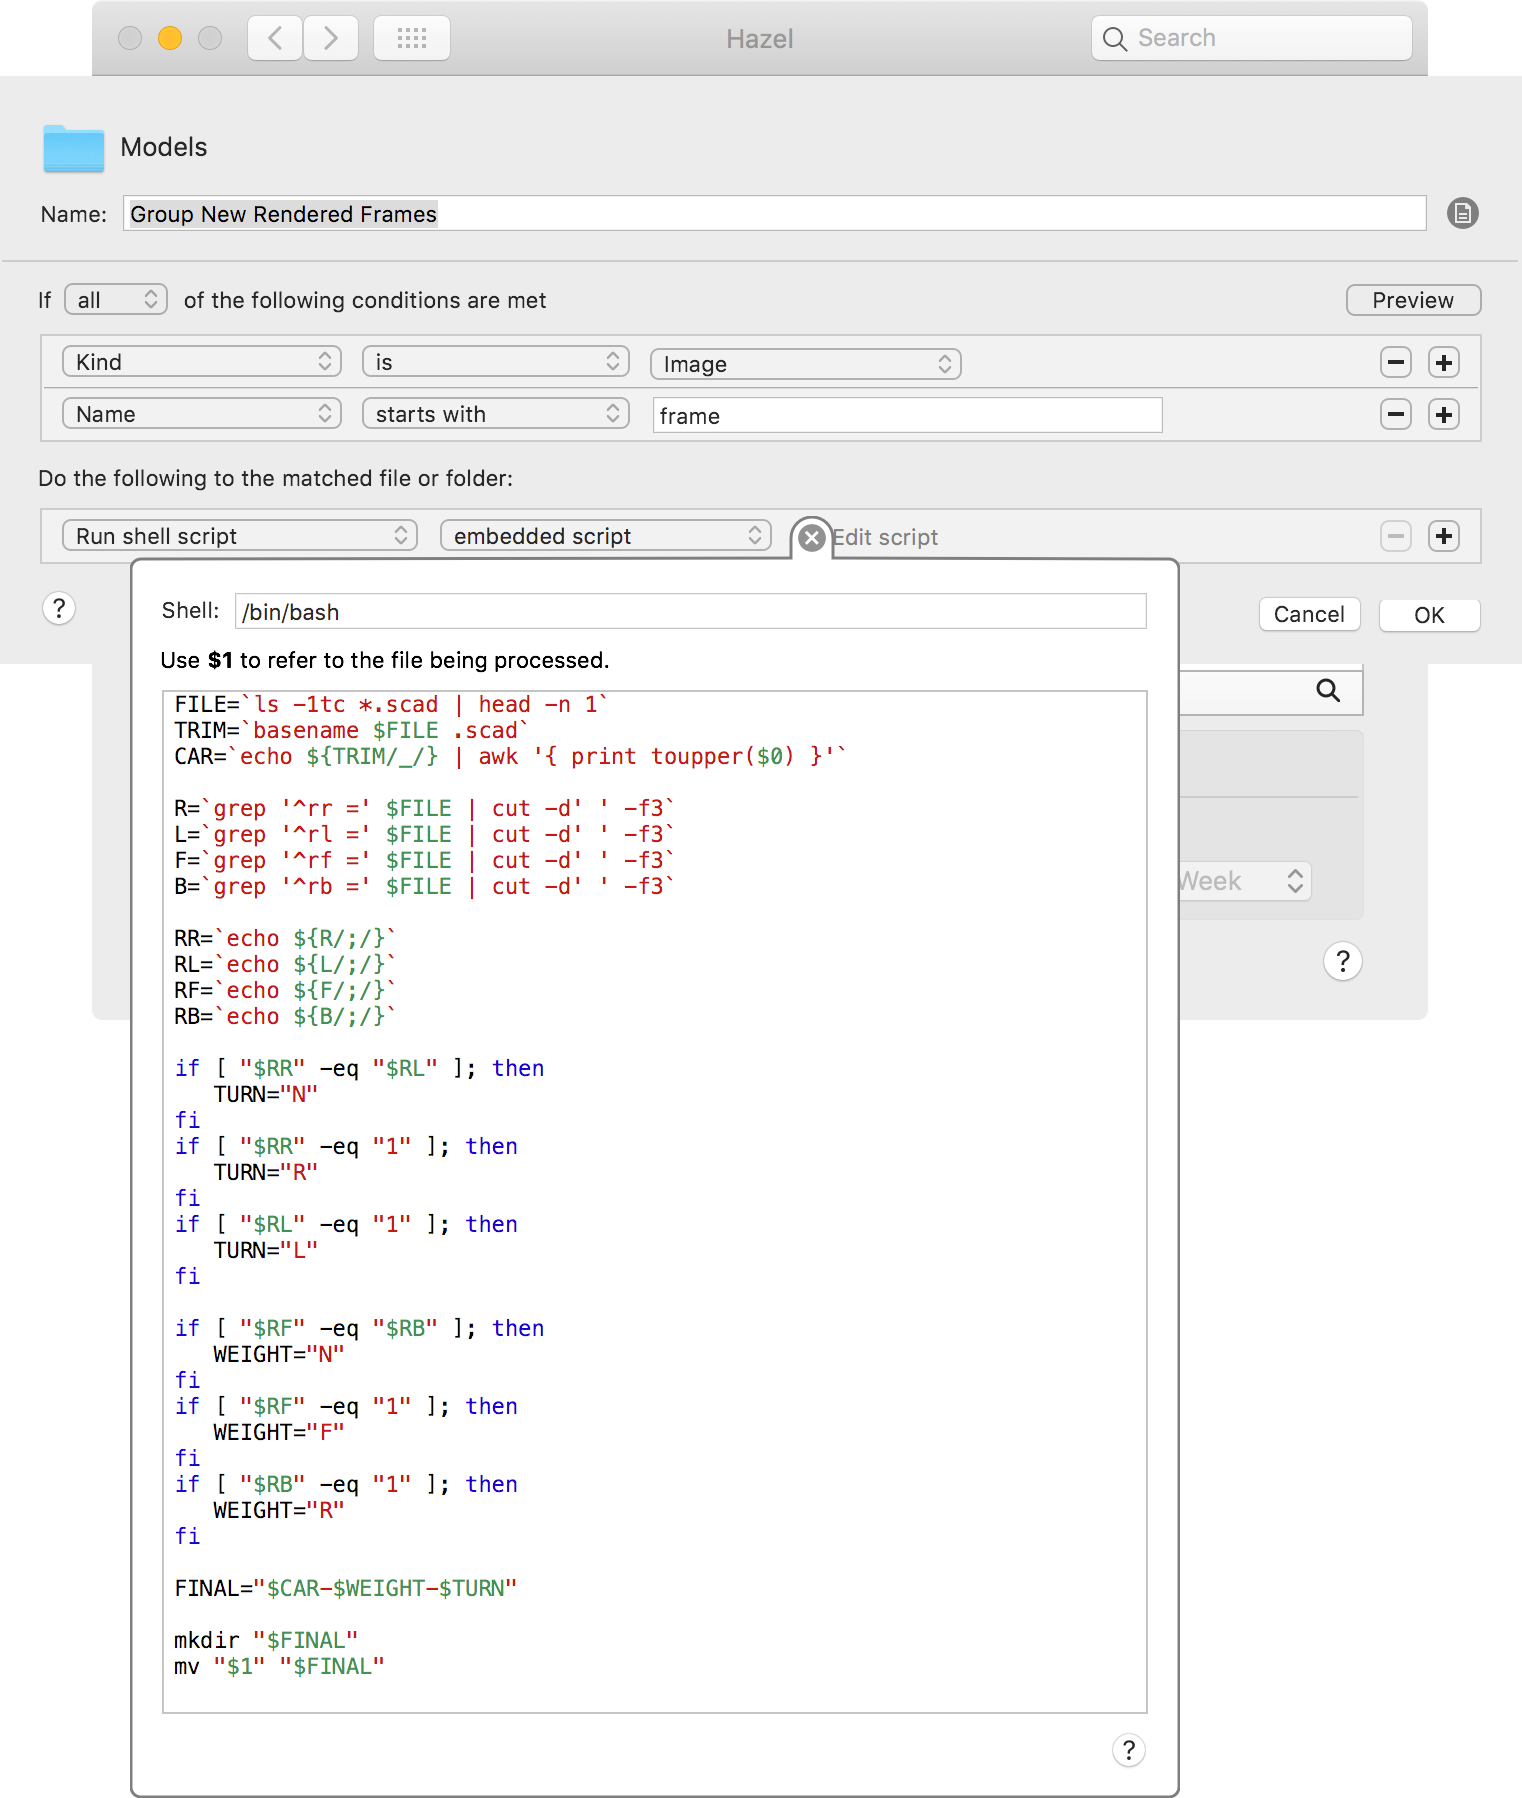Open the Kind attribute dropdown
Screen dimensions: 1522x1798
202,362
